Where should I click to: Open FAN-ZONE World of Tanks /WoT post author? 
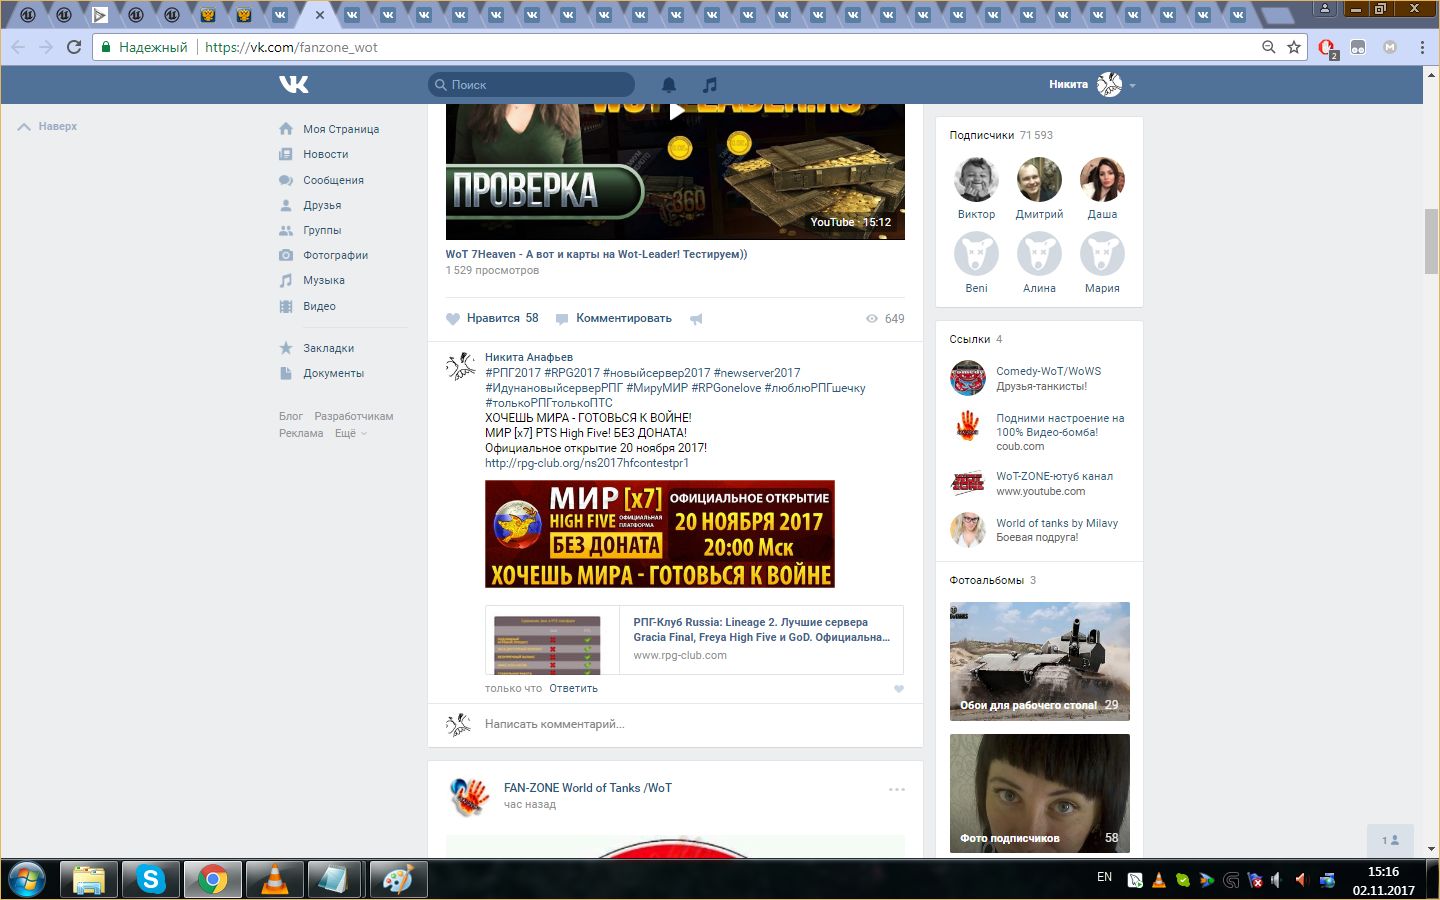(x=588, y=788)
